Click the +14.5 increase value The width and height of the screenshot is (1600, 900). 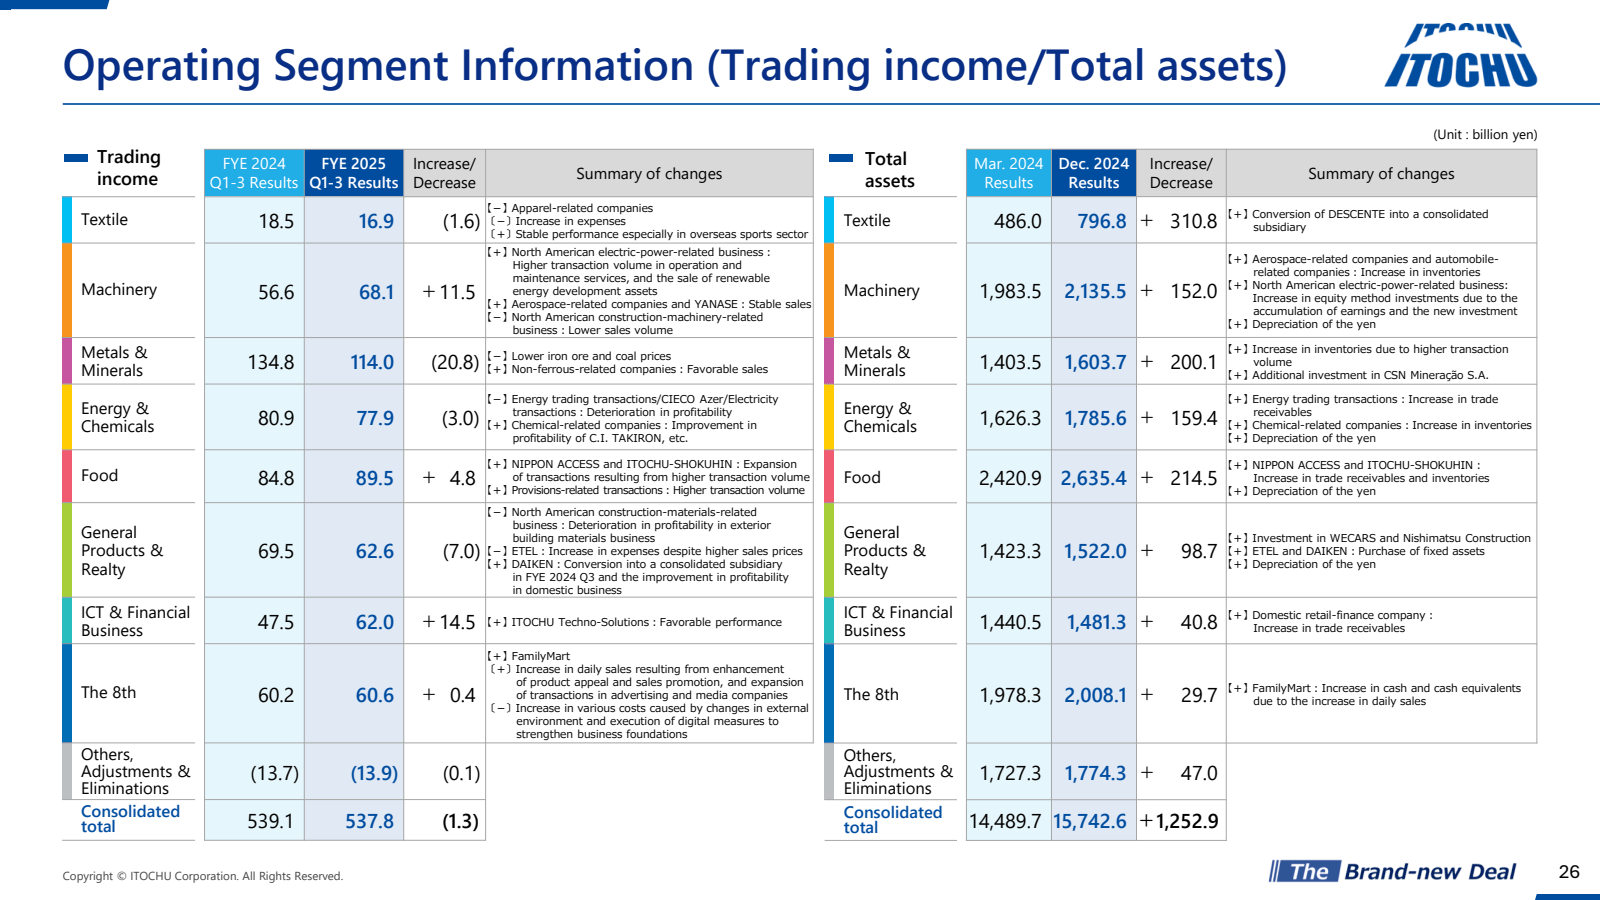coord(448,622)
